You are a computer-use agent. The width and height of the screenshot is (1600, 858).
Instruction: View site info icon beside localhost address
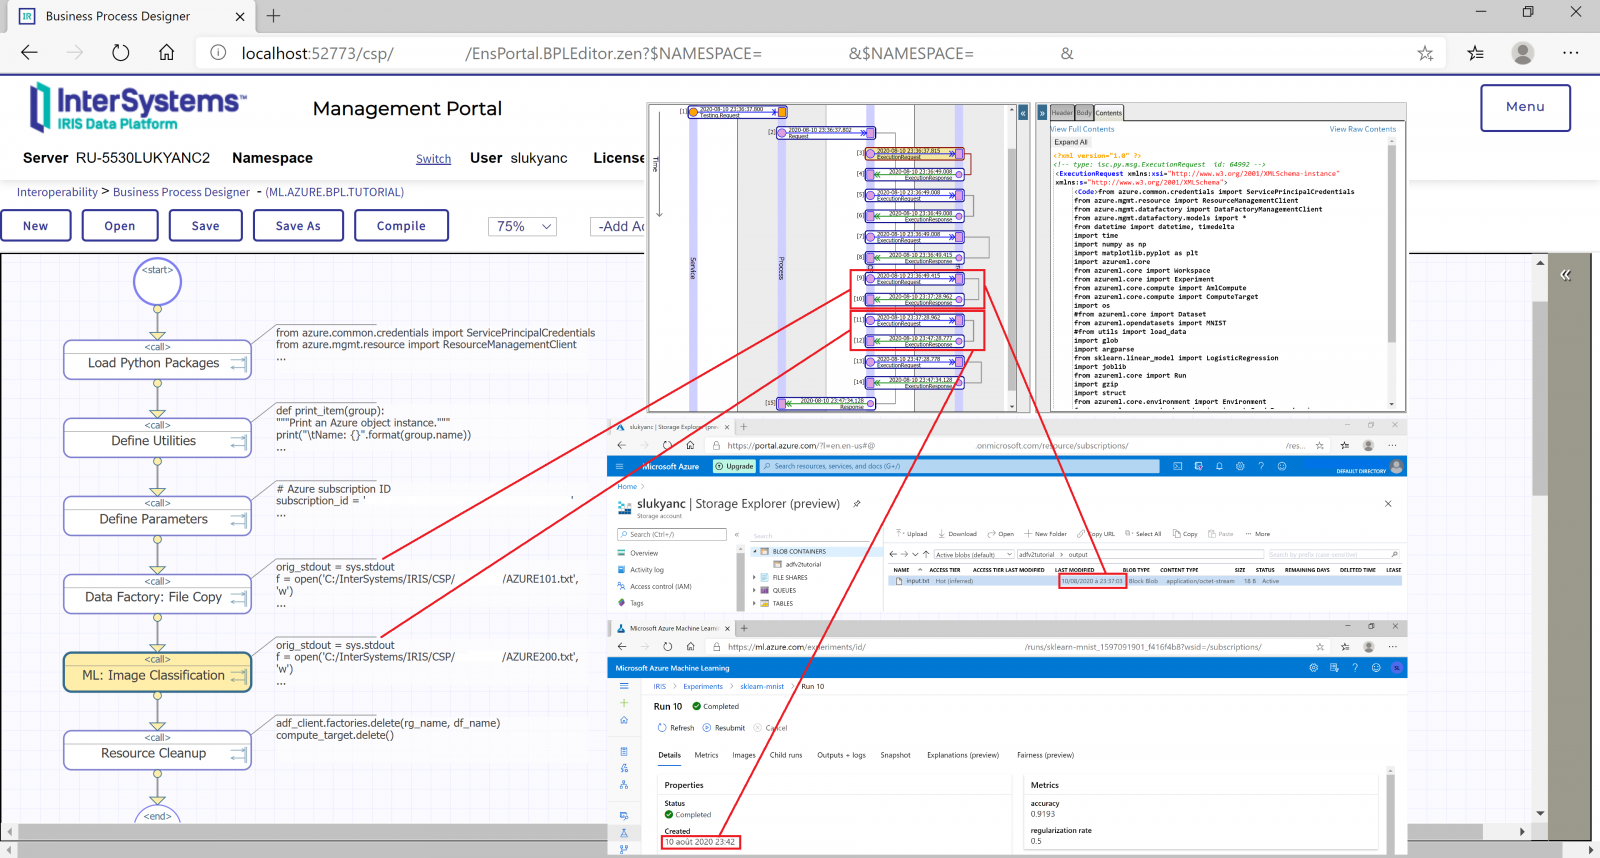pyautogui.click(x=218, y=53)
